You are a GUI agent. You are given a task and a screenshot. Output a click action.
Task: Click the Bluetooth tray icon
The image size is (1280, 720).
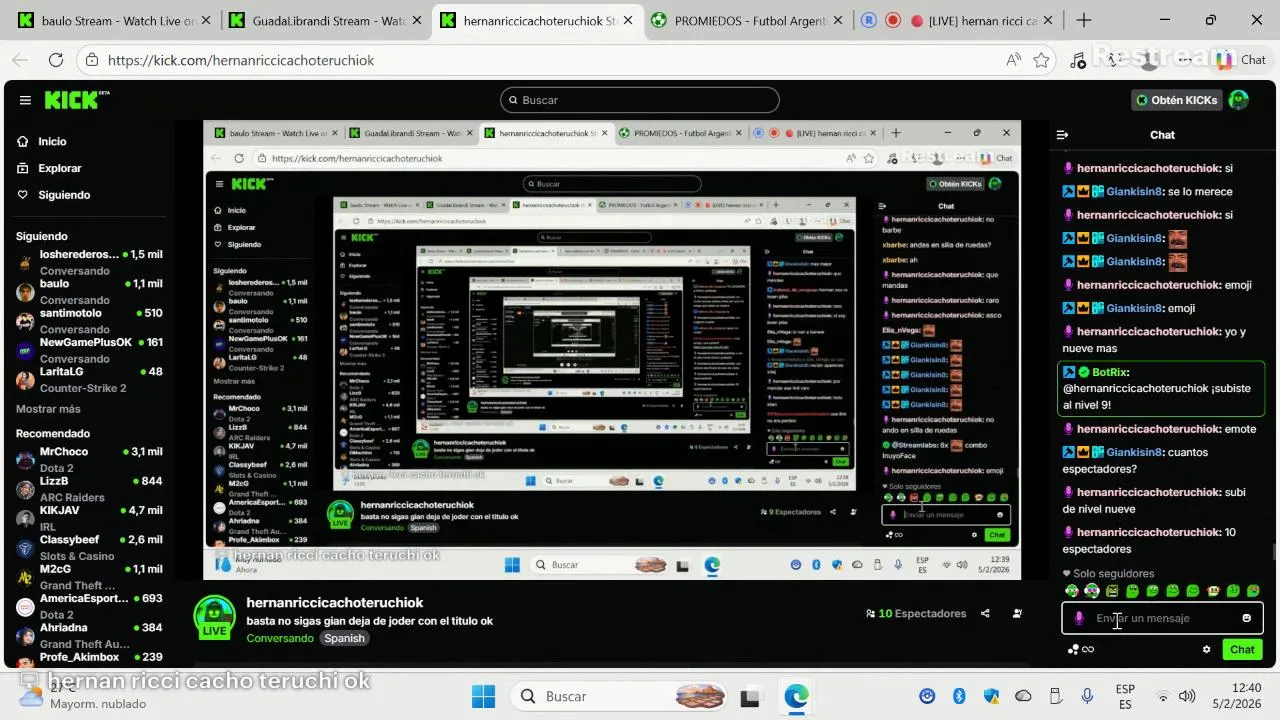tap(958, 696)
